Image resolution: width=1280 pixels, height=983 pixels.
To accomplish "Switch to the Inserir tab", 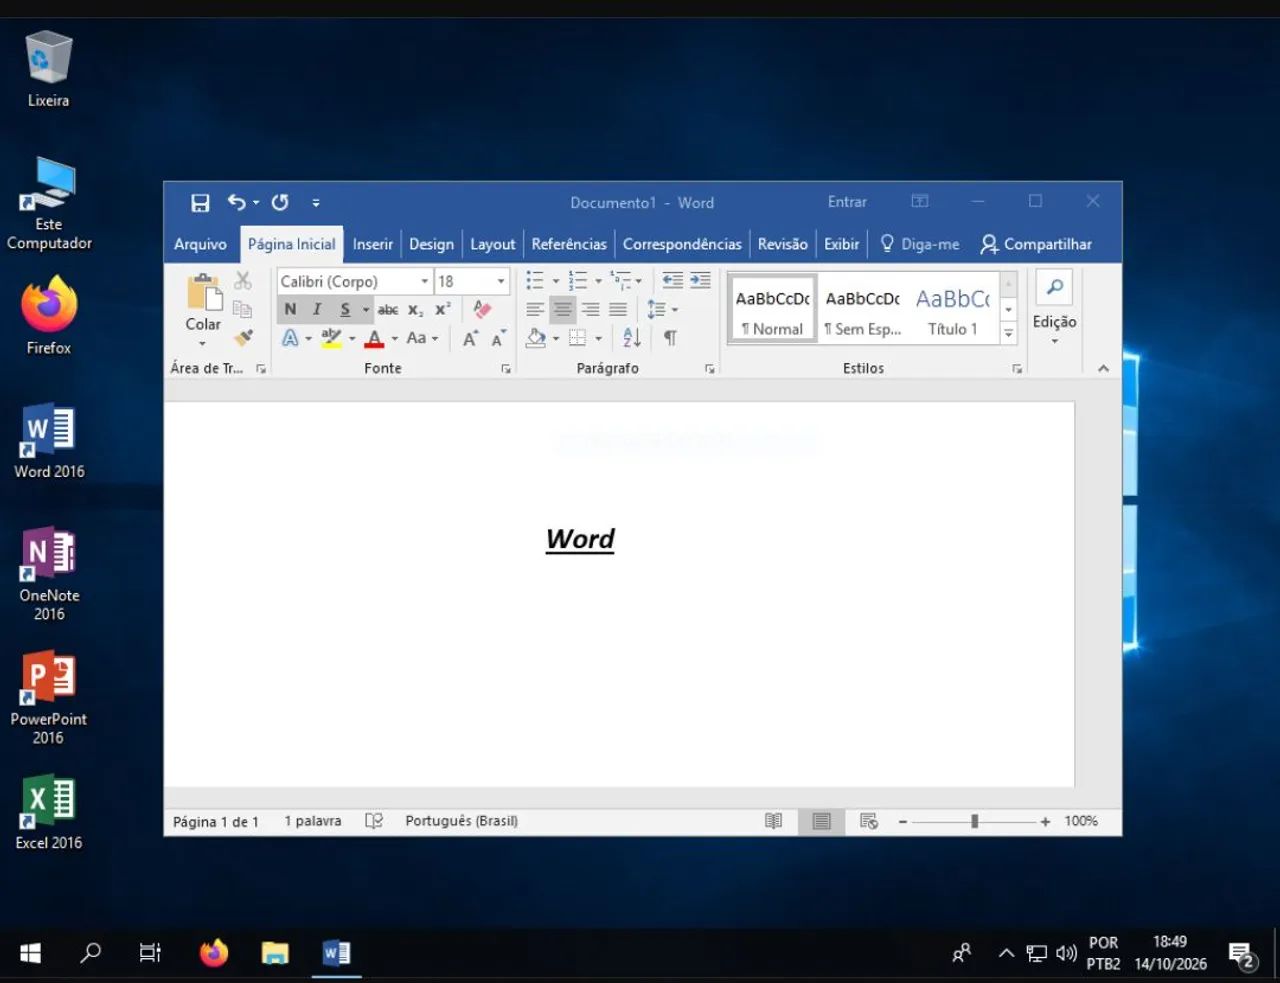I will 373,244.
